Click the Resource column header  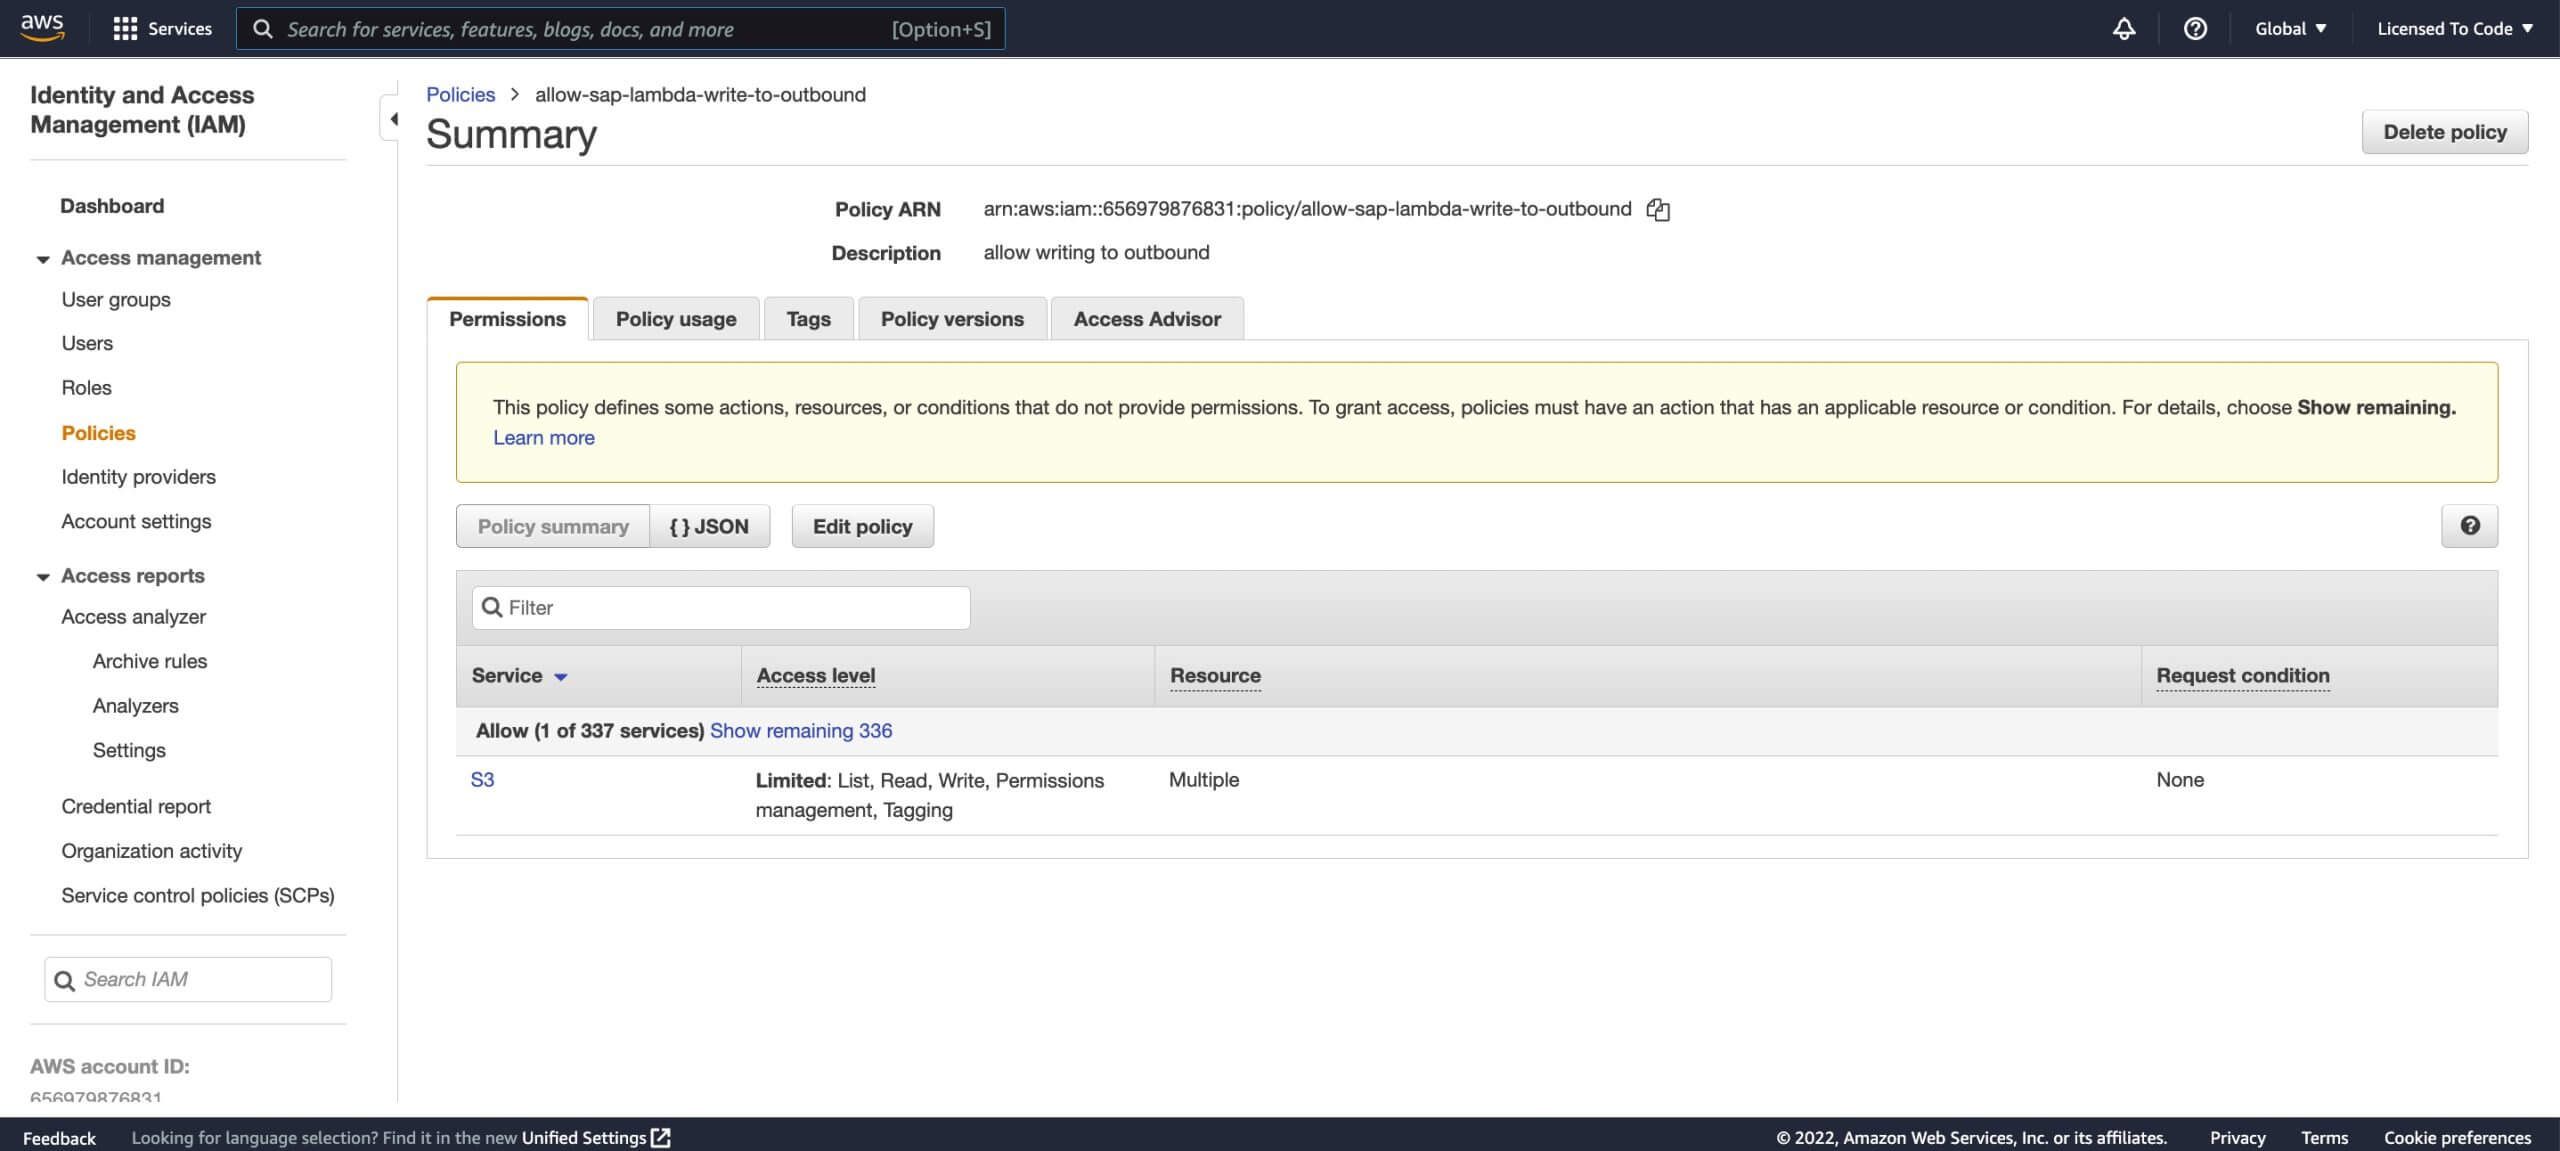coord(1215,676)
